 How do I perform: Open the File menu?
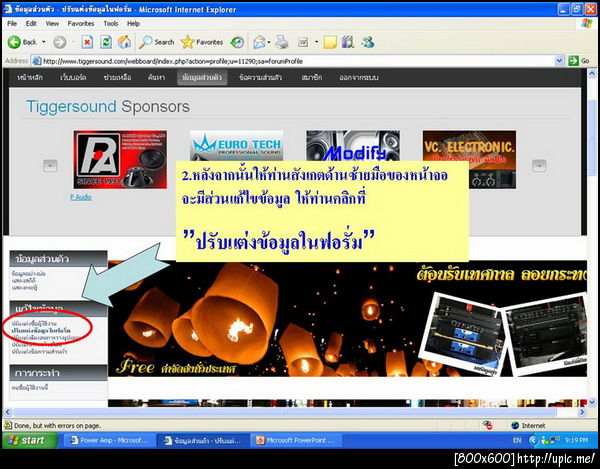pos(12,23)
